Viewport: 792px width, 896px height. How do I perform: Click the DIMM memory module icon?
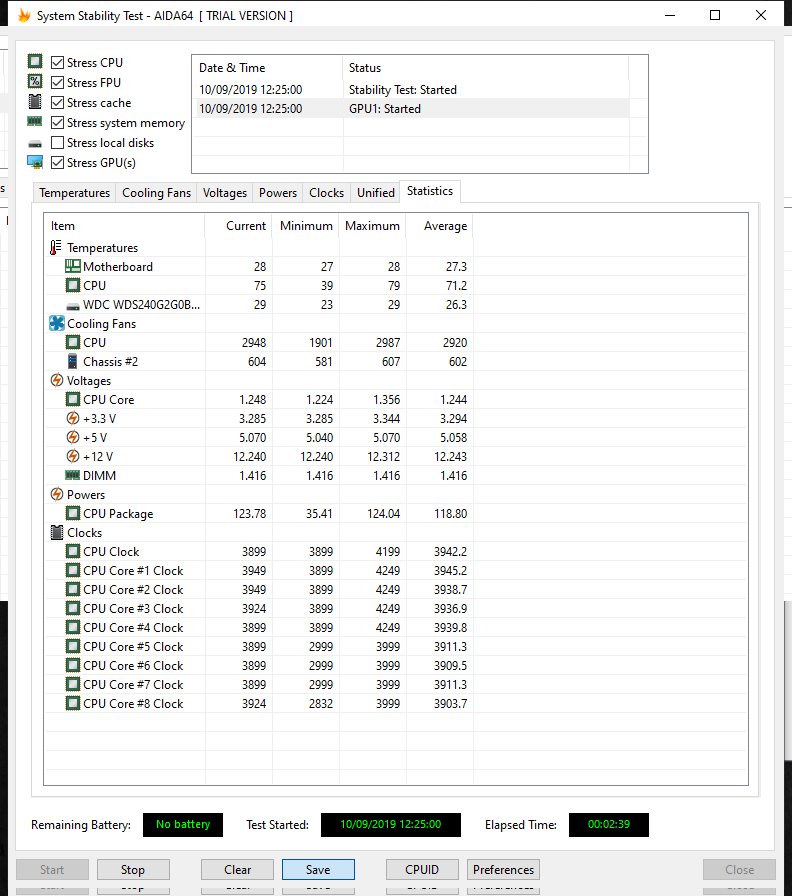pos(73,476)
